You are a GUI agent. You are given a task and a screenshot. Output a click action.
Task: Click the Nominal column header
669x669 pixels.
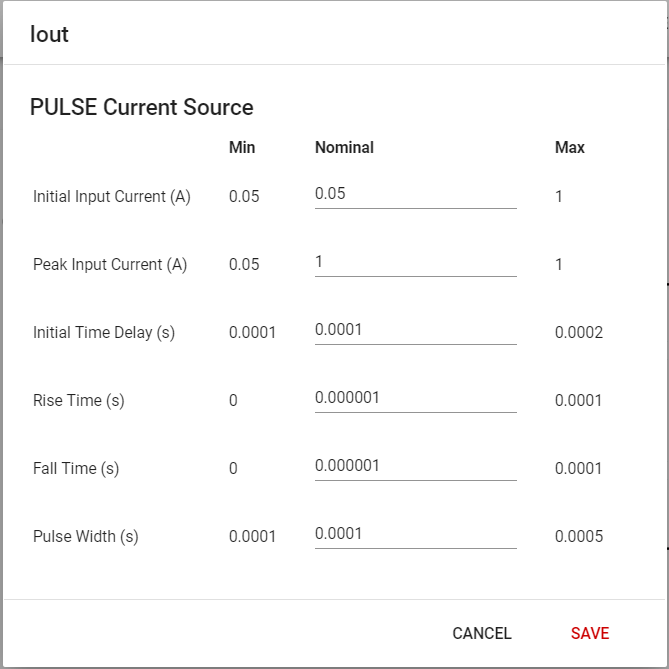pyautogui.click(x=344, y=147)
